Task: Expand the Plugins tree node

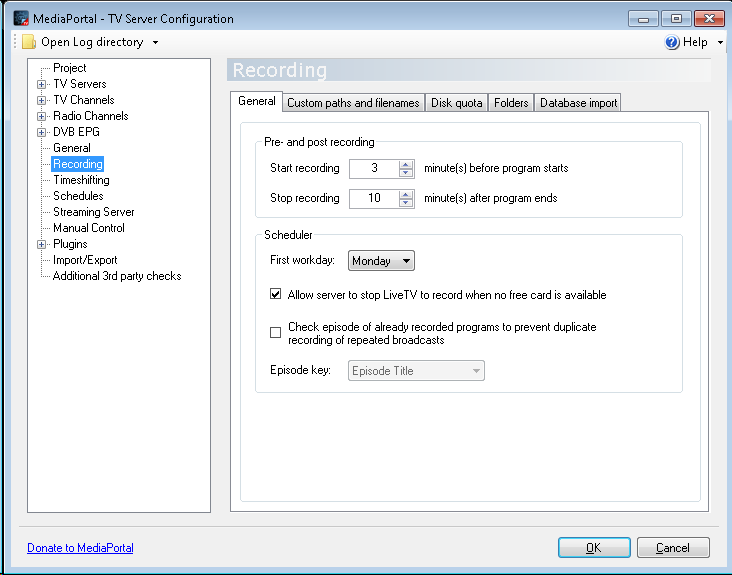Action: 42,245
